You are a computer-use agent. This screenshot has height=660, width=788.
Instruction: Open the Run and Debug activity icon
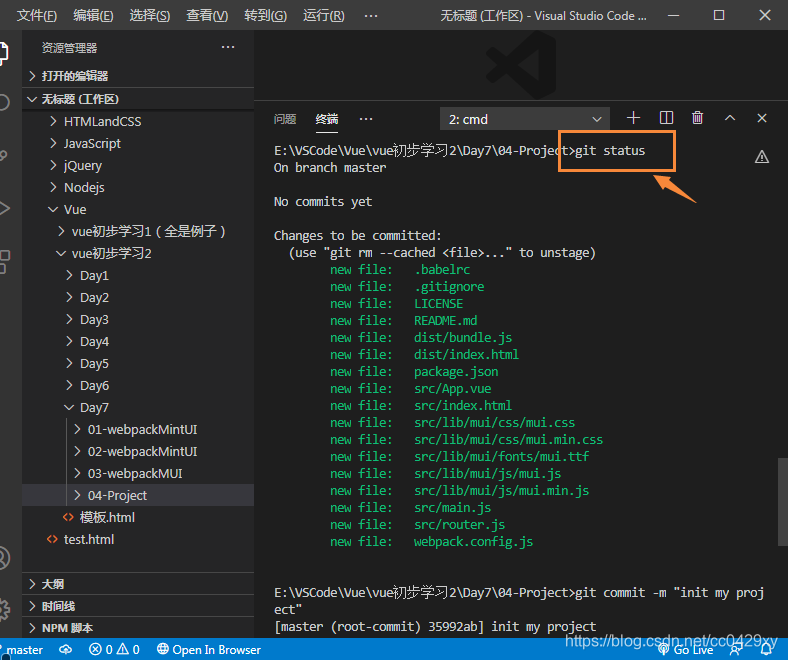tap(4, 208)
